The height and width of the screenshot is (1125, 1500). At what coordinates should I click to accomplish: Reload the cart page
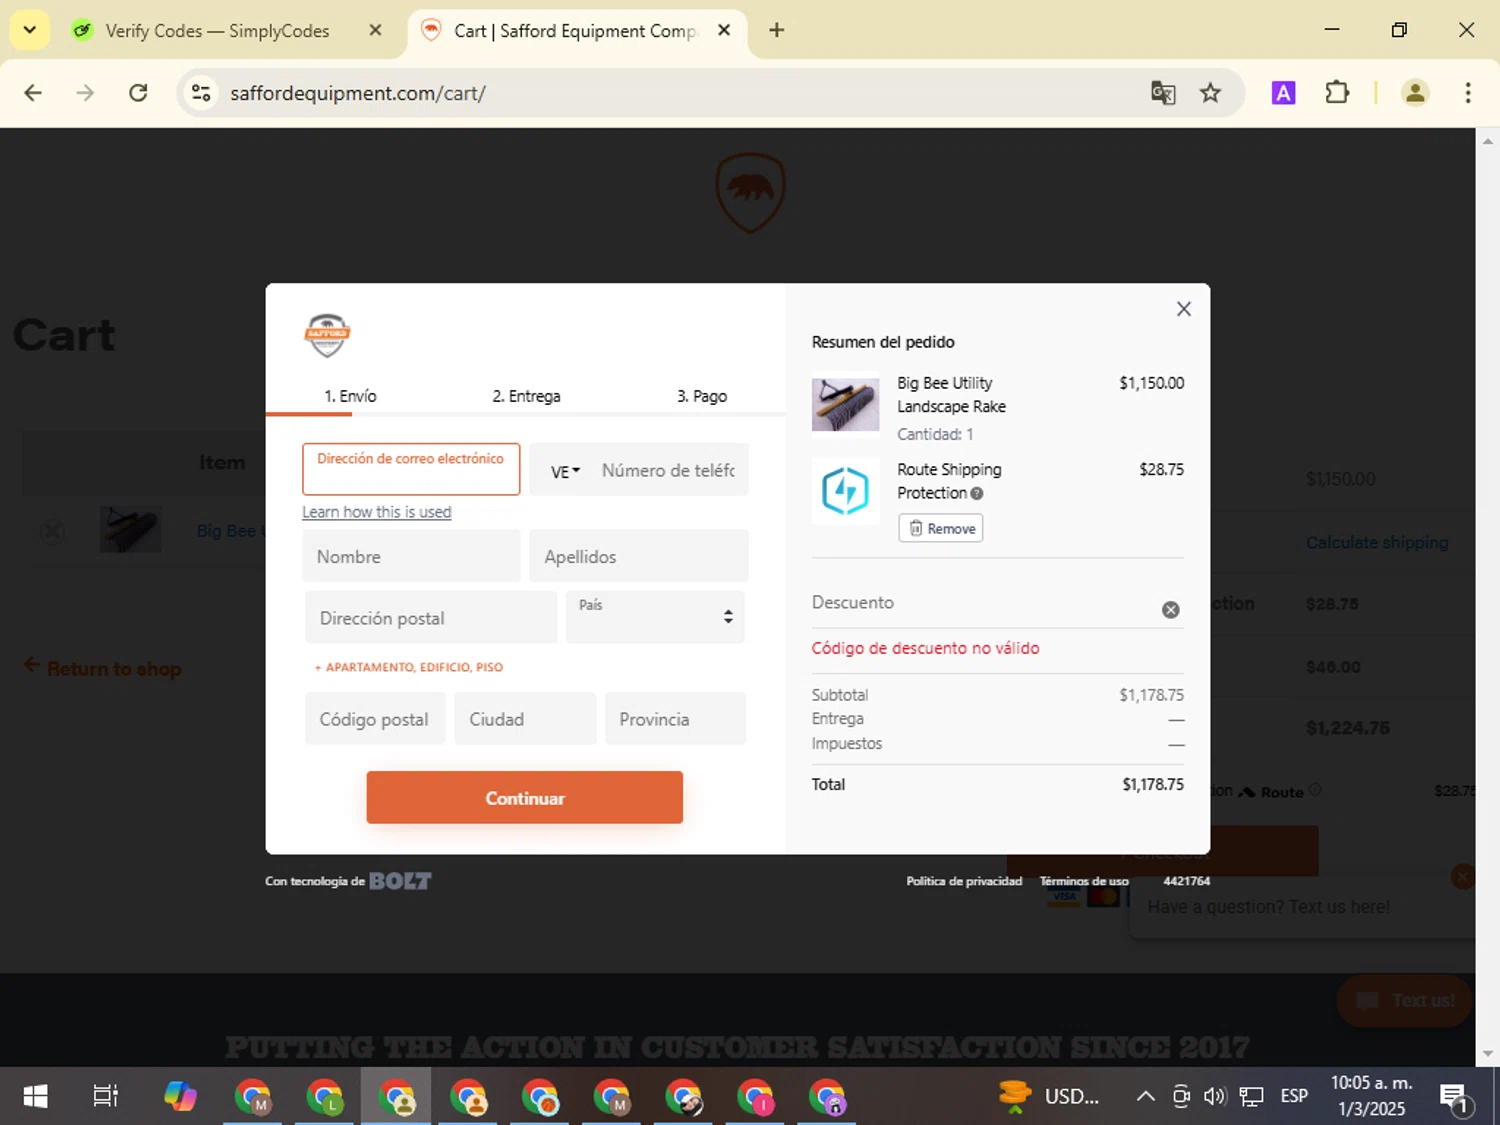[138, 93]
